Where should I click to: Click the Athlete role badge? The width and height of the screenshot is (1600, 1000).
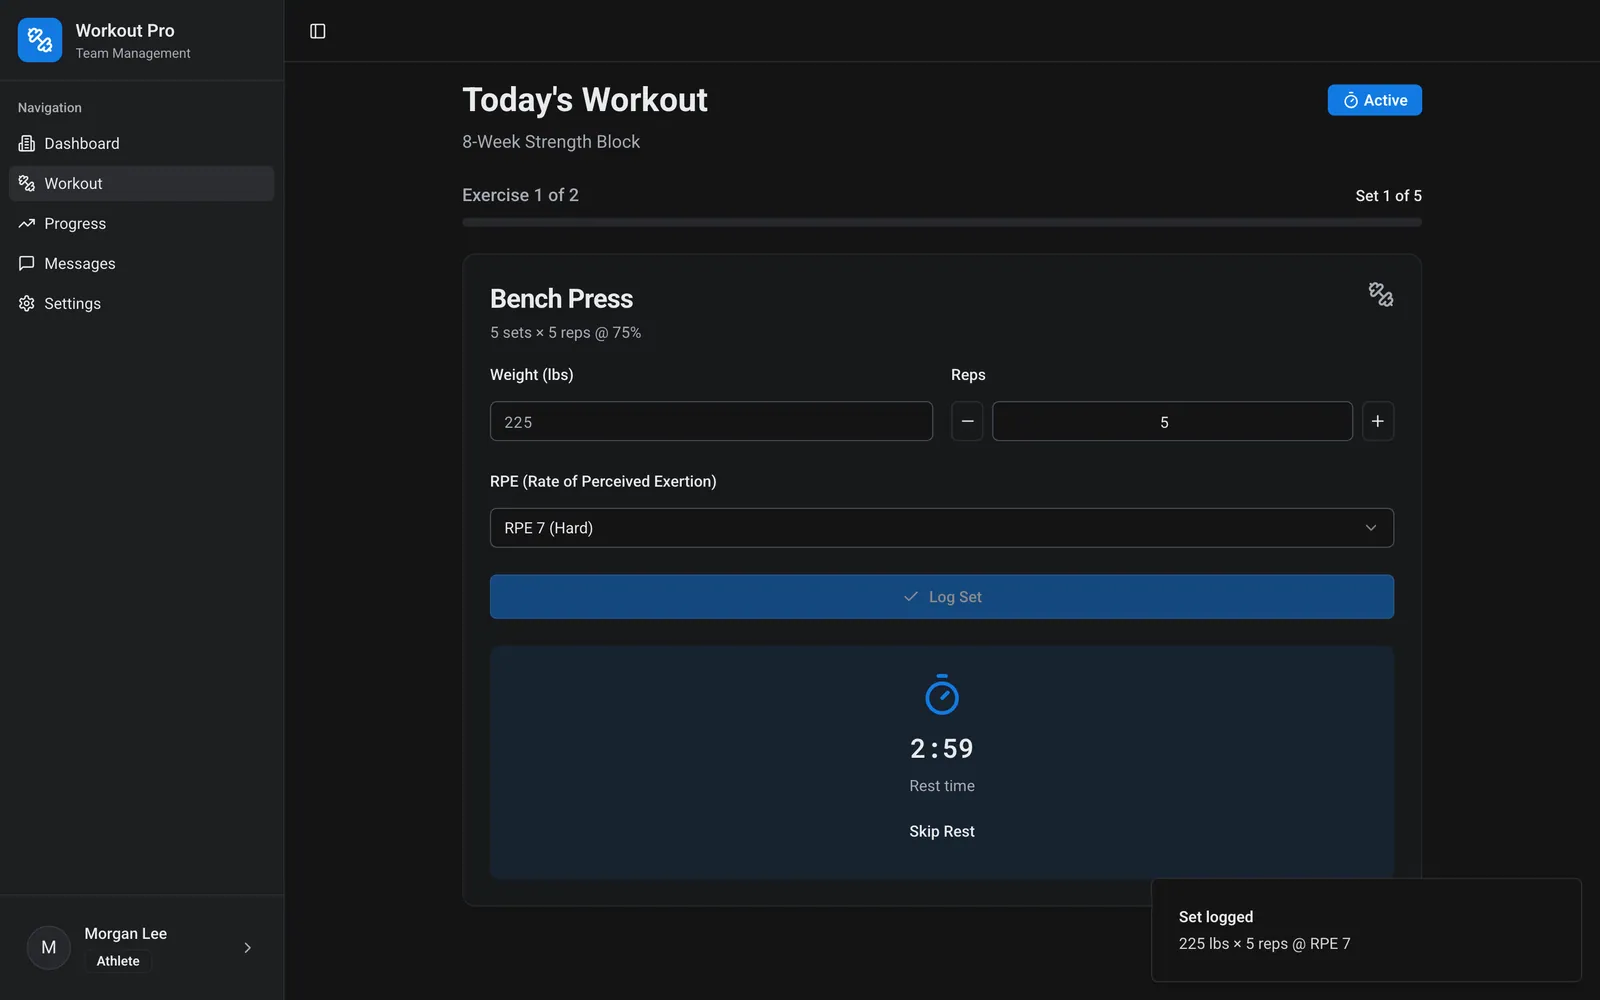(118, 961)
